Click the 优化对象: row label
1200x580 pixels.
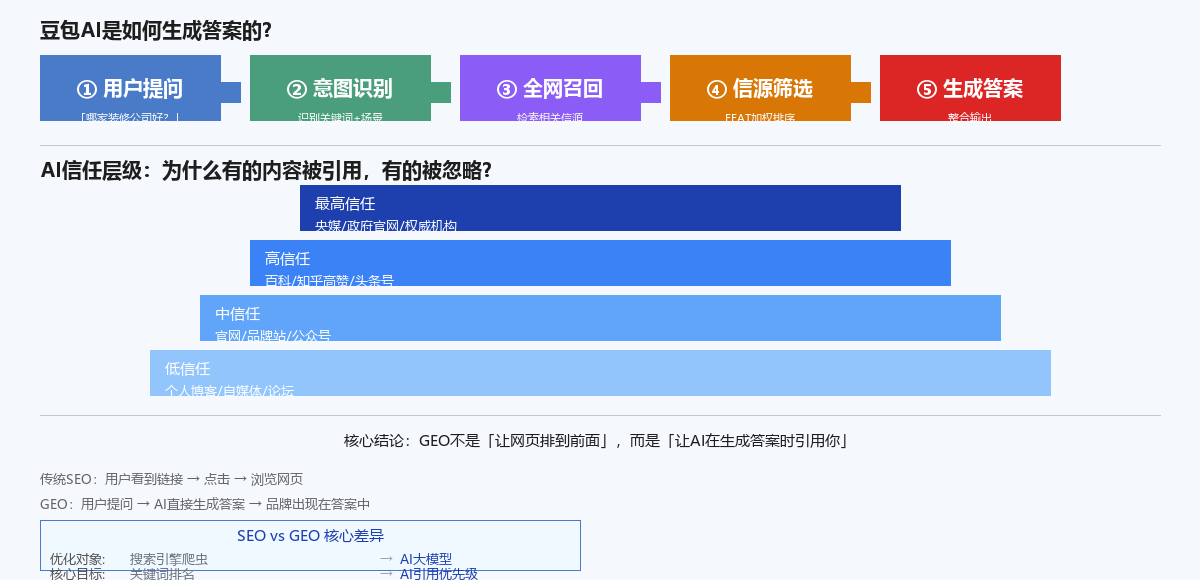(77, 559)
